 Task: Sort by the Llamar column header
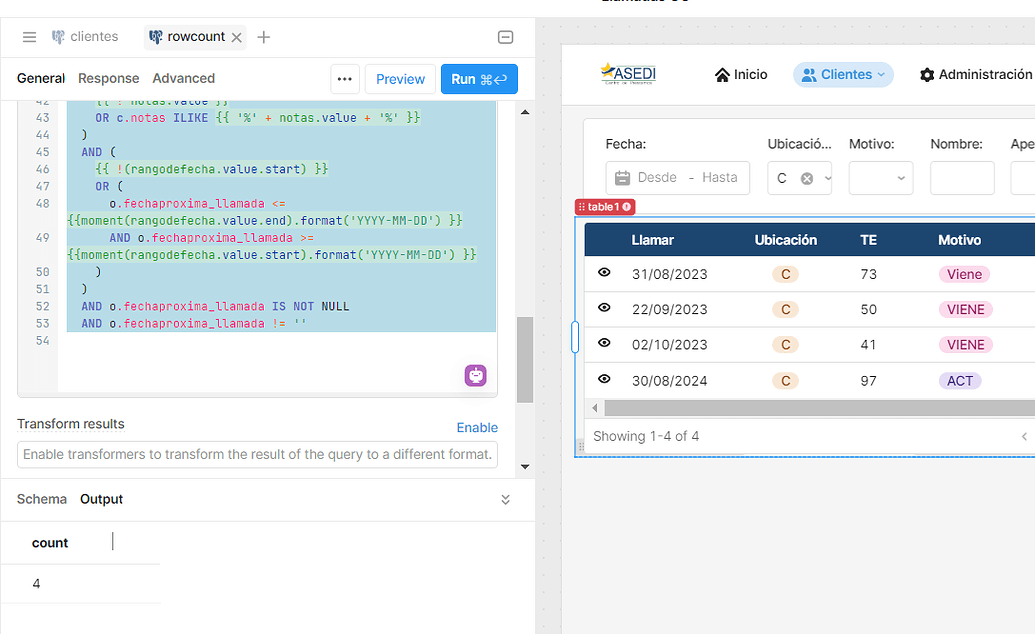[652, 240]
